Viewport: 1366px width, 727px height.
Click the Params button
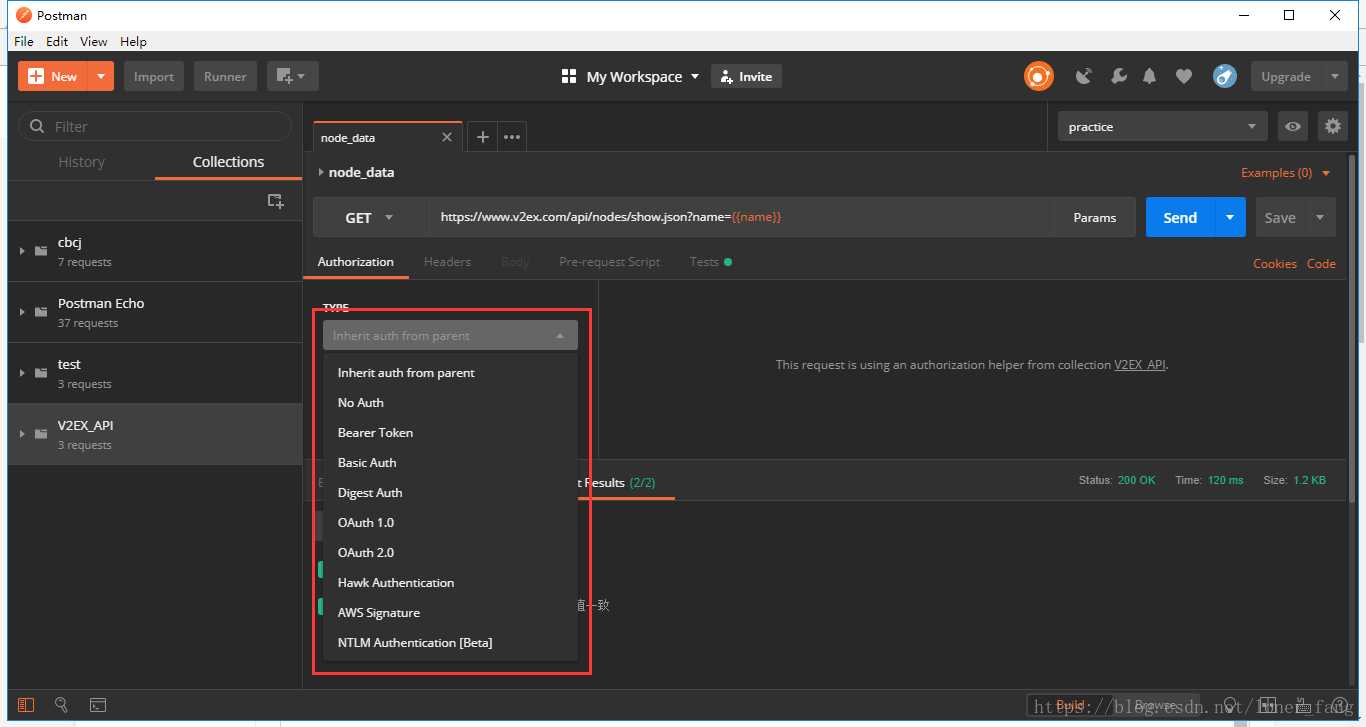(x=1095, y=217)
